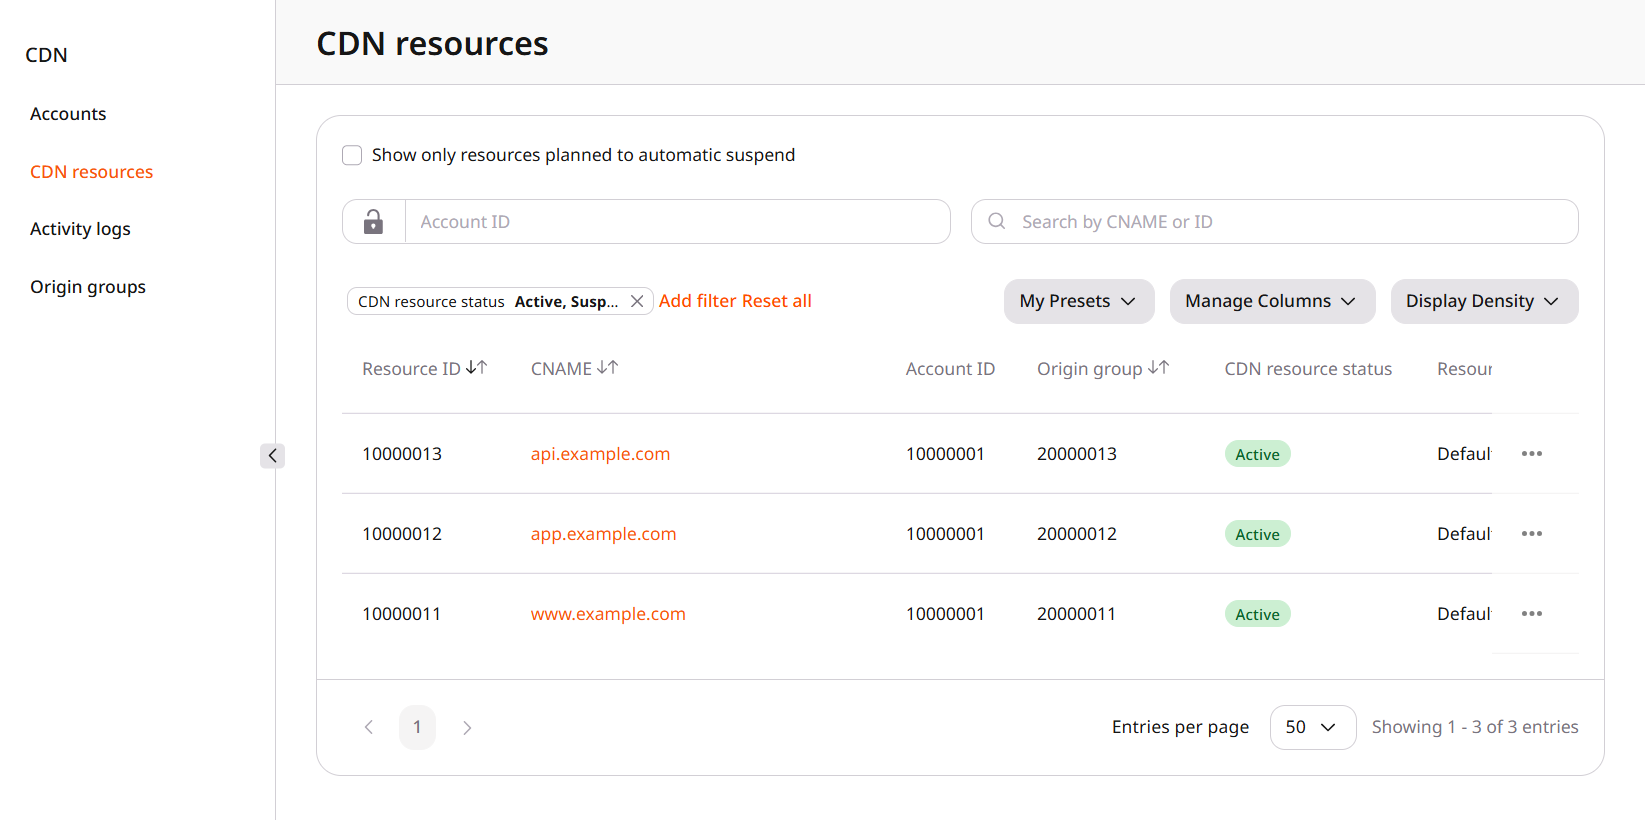The image size is (1645, 820).
Task: Click resource ID 10000011 cell
Action: point(402,614)
